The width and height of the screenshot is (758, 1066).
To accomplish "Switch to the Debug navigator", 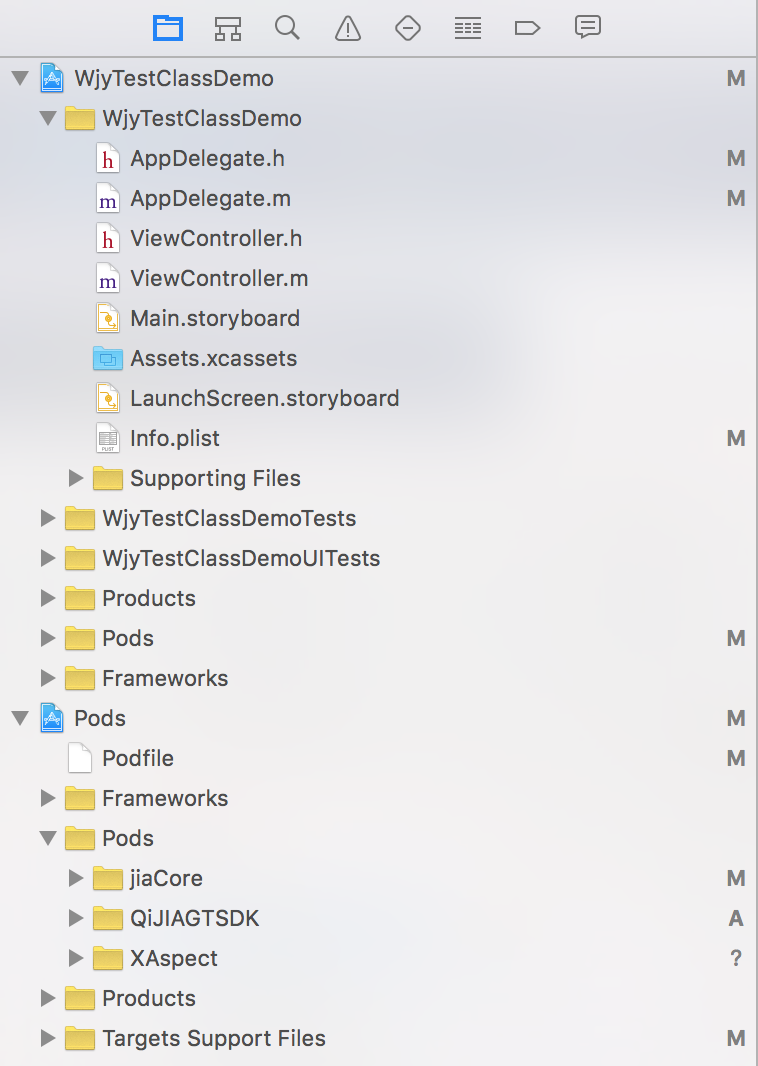I will [x=467, y=28].
